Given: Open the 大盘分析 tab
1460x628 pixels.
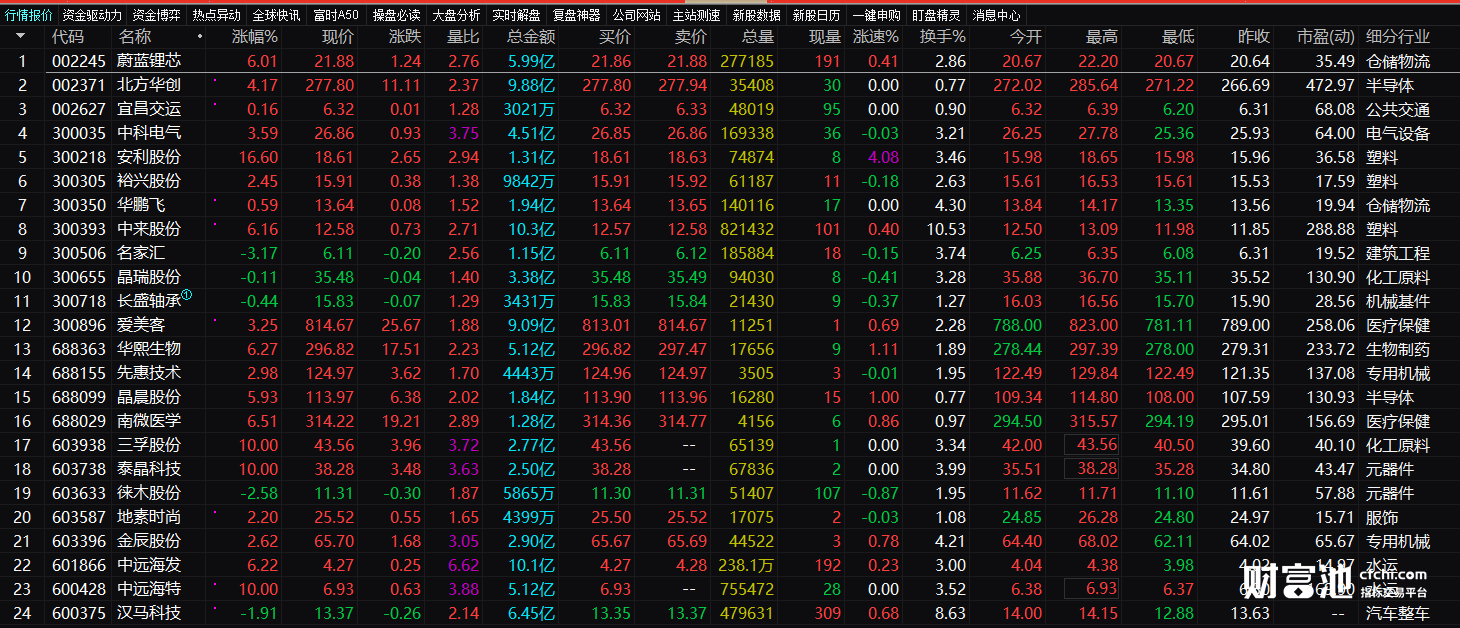Looking at the screenshot, I should pyautogui.click(x=457, y=15).
